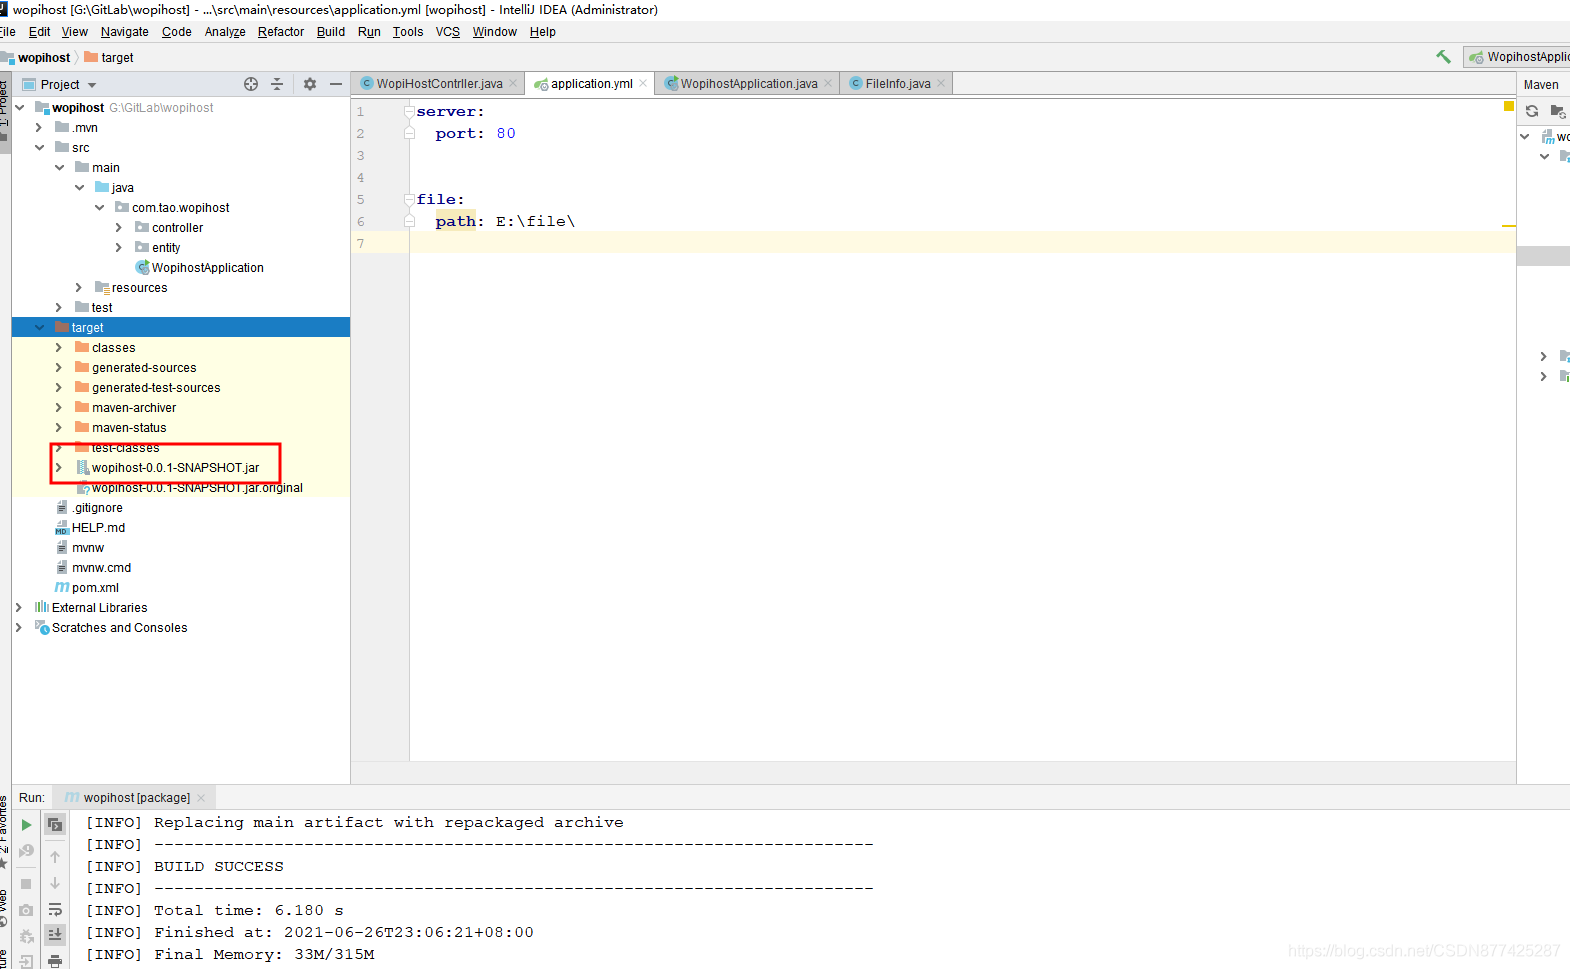Fold the file block in editor gutter
The image size is (1570, 969).
(409, 199)
